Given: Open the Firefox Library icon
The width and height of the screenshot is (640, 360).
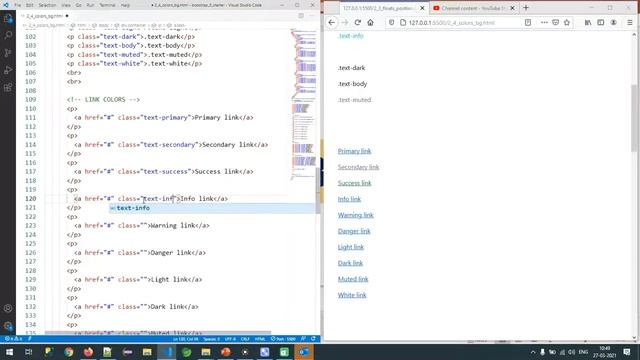Looking at the screenshot, I should pyautogui.click(x=588, y=22).
